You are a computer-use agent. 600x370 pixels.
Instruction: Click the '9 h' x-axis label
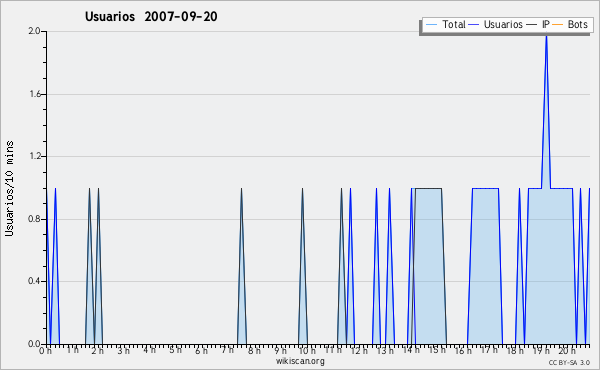tap(280, 350)
